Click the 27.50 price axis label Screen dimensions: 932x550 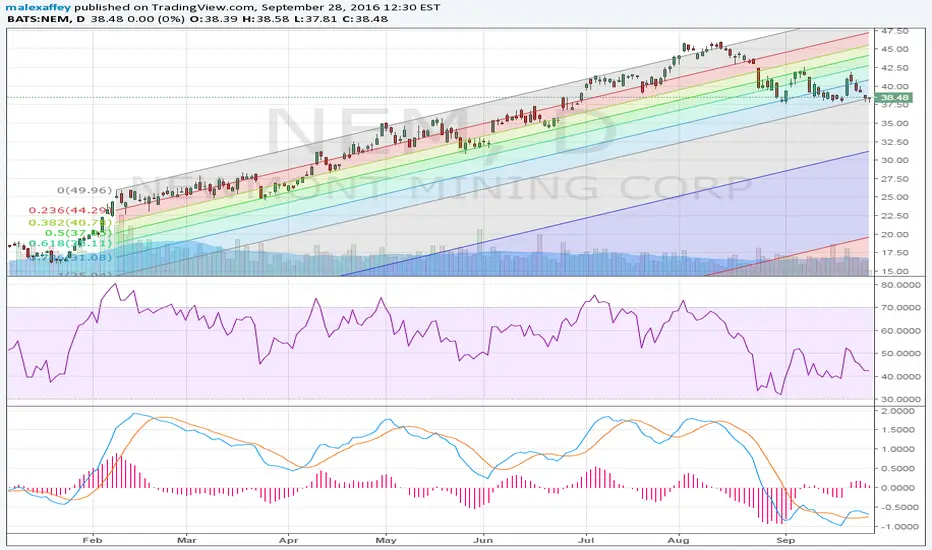(x=895, y=179)
